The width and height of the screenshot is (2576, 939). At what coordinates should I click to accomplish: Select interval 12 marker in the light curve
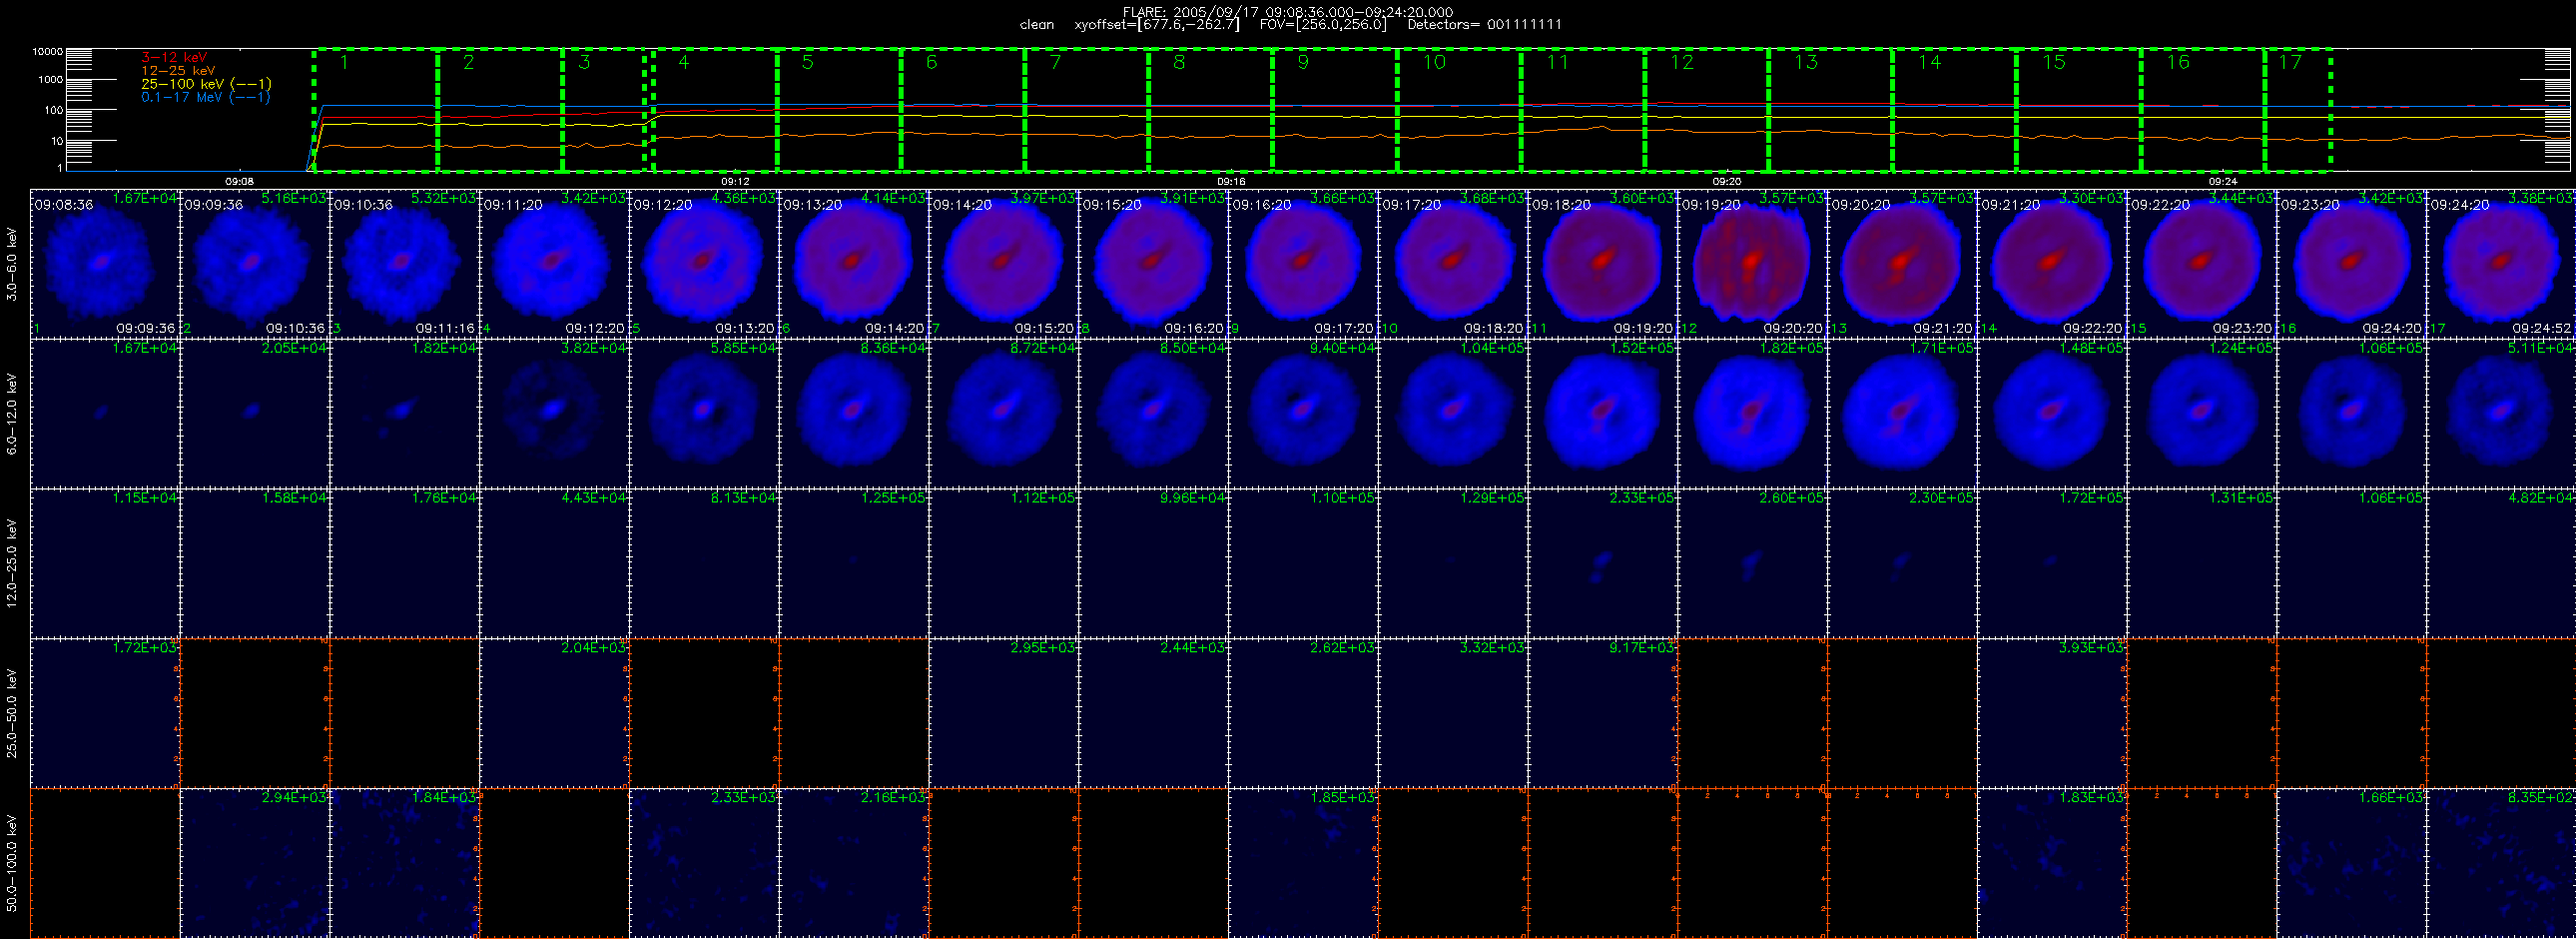(x=1682, y=62)
